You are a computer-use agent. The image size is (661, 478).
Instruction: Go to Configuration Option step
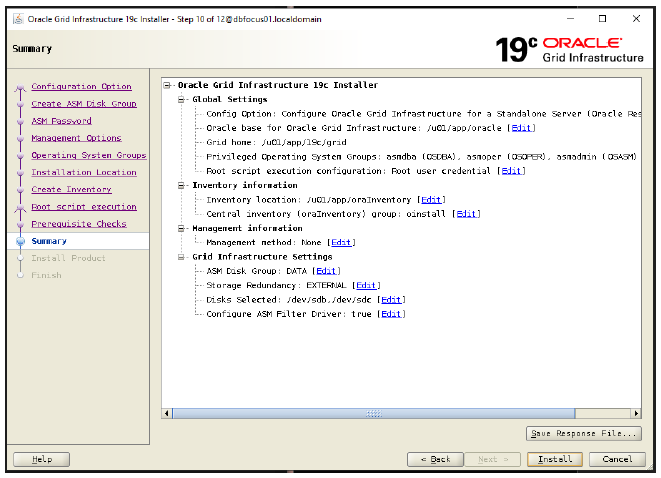(81, 86)
